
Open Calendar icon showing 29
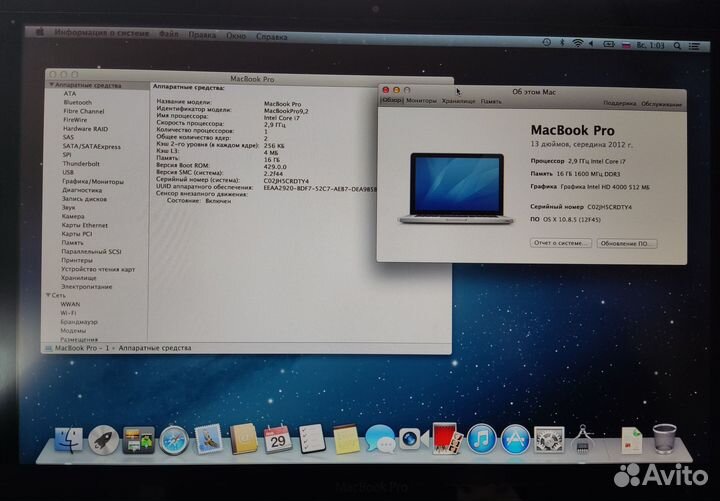tap(277, 439)
